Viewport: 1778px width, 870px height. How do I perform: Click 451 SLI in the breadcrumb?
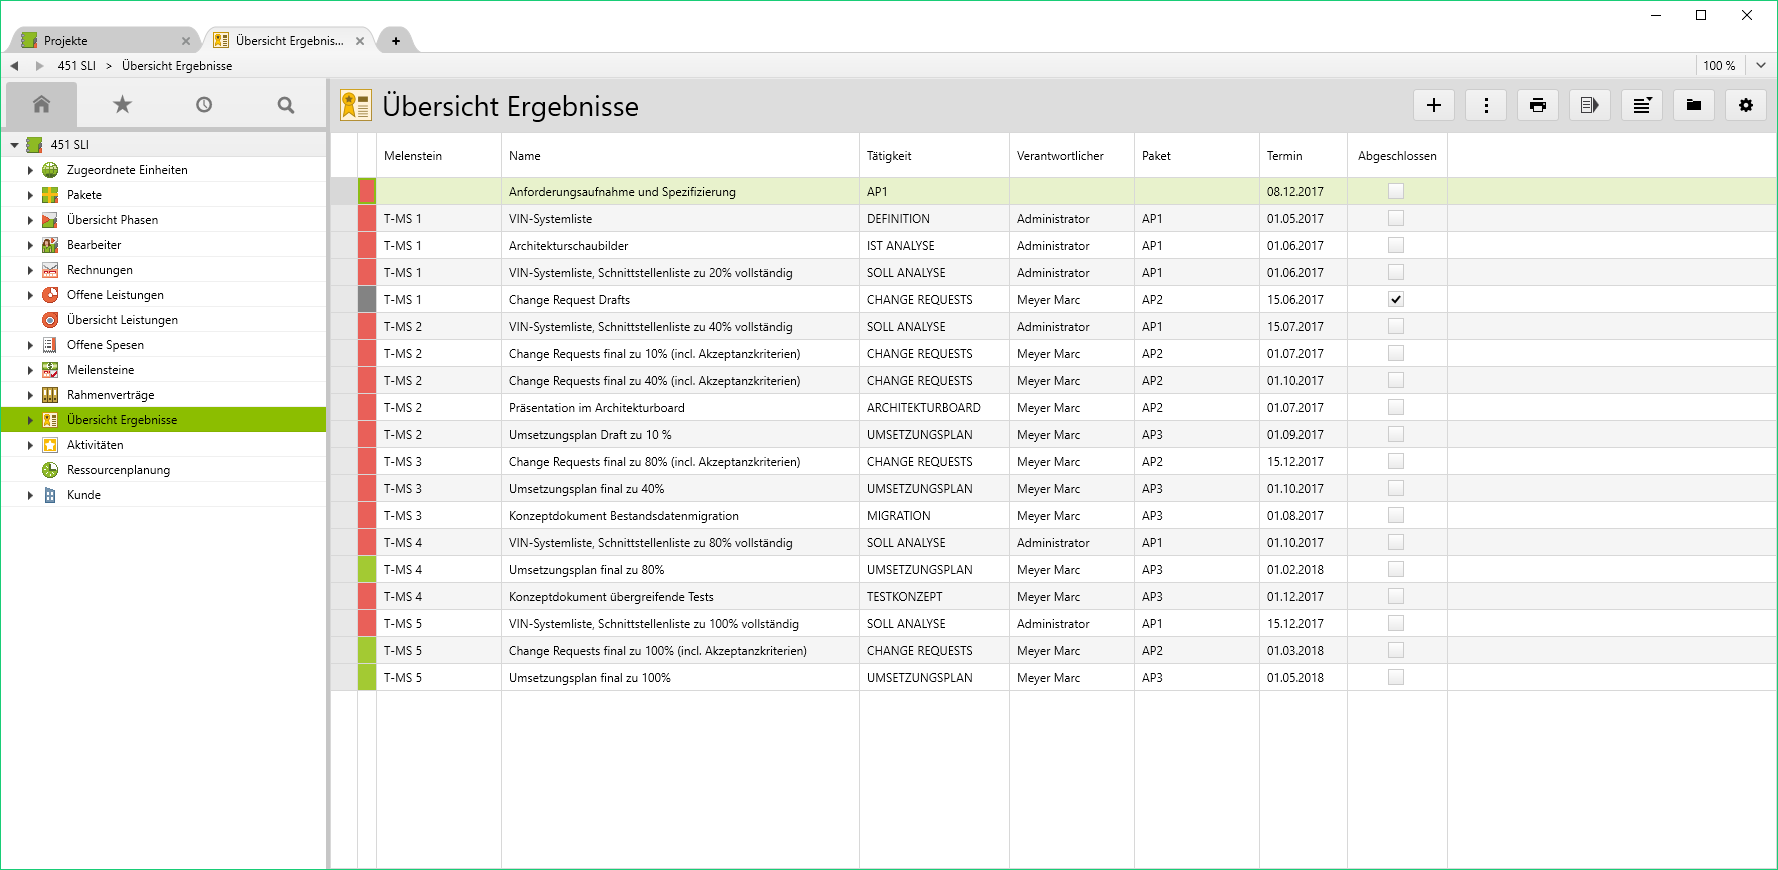click(x=76, y=66)
